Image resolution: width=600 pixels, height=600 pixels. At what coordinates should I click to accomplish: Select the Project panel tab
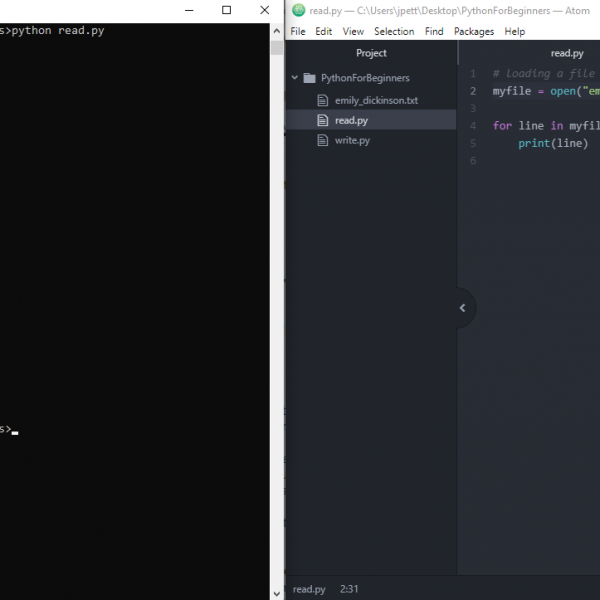click(371, 53)
